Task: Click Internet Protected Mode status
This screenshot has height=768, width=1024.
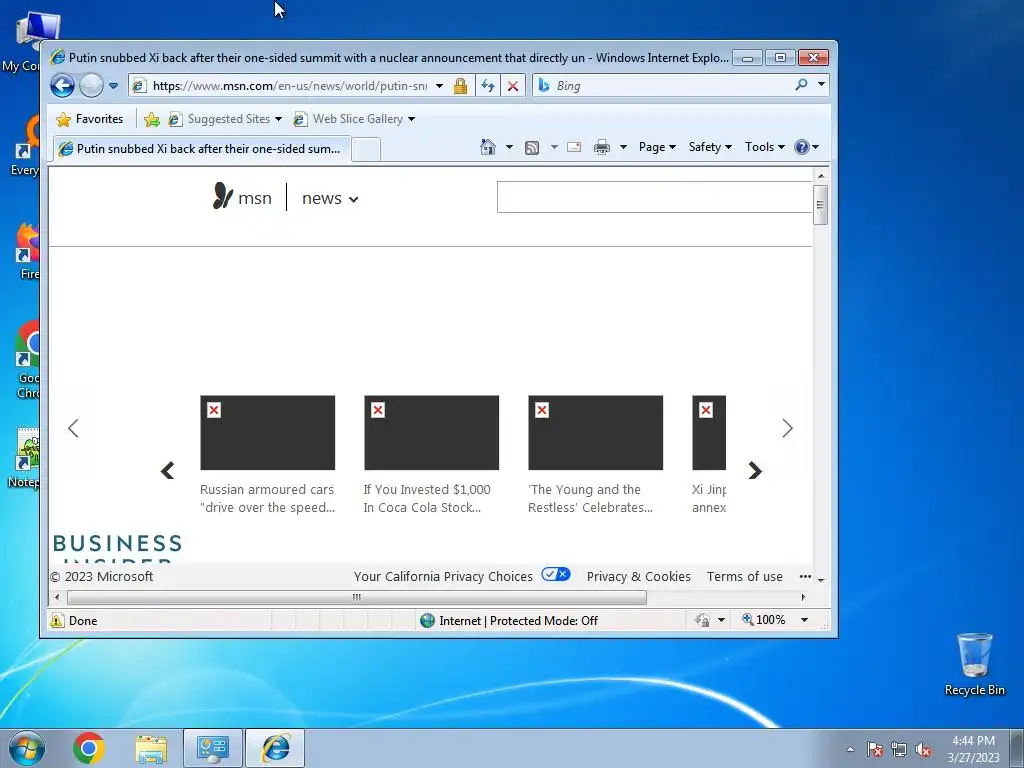Action: tap(509, 620)
